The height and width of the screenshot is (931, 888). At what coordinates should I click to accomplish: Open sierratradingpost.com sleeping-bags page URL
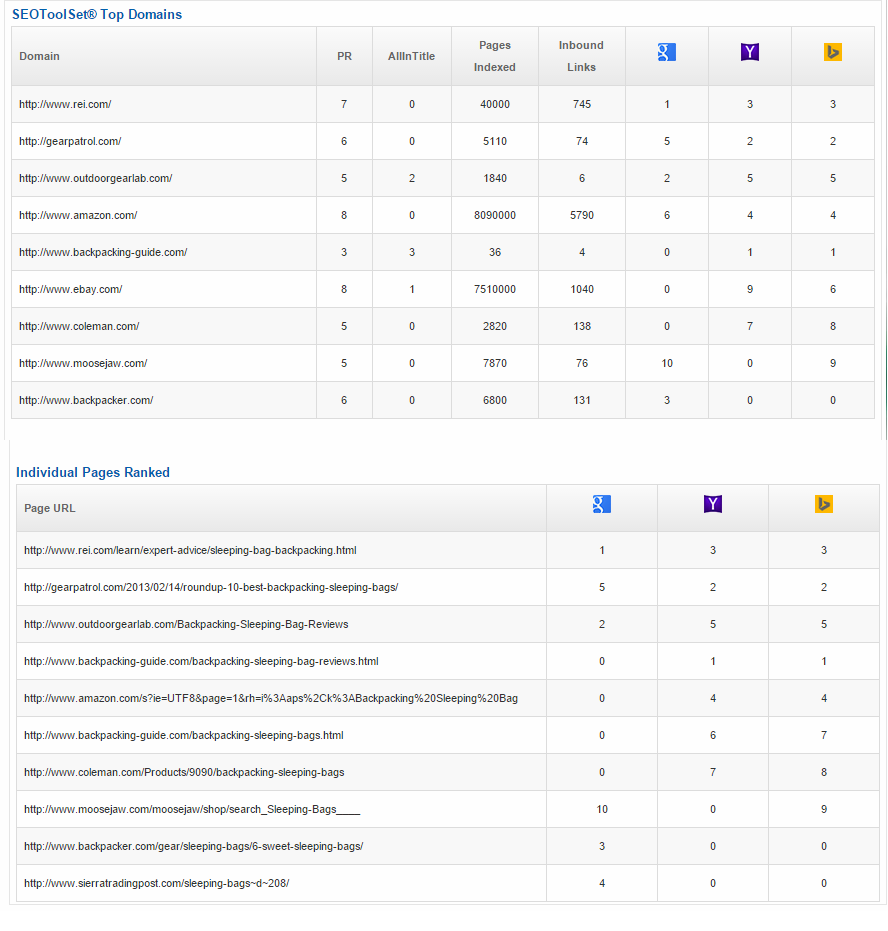156,884
